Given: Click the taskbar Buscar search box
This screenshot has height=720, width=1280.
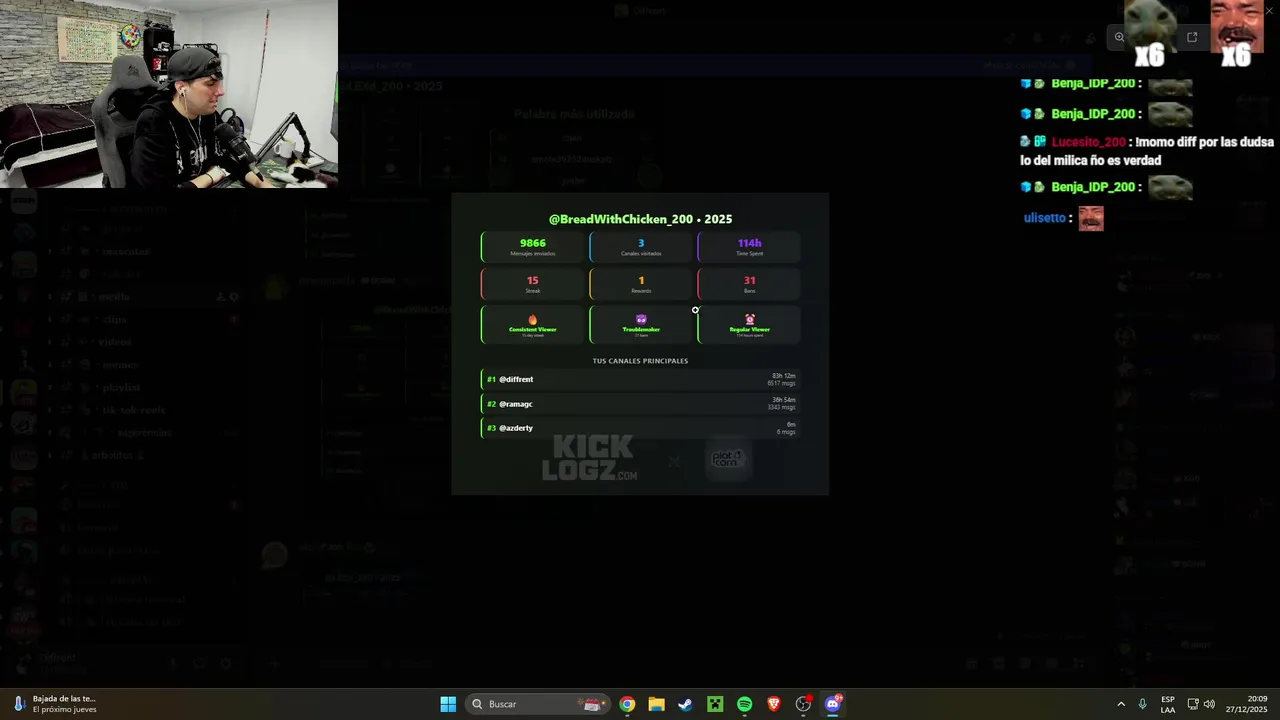Looking at the screenshot, I should tap(539, 704).
